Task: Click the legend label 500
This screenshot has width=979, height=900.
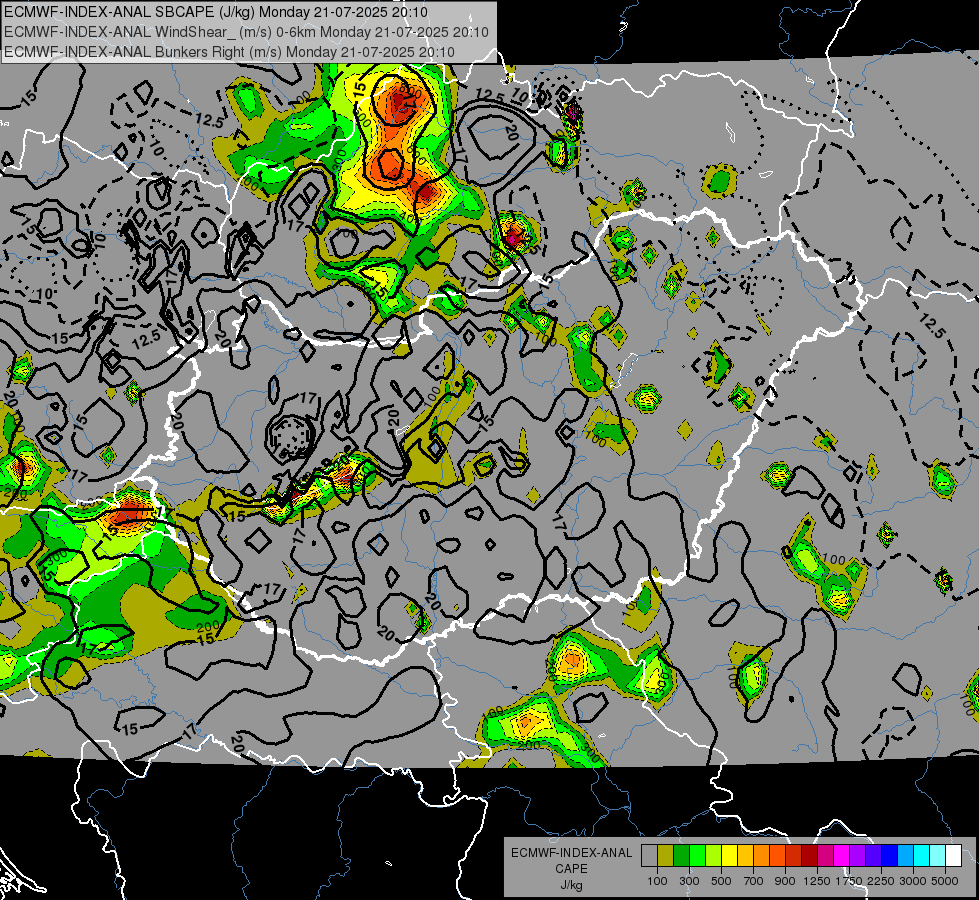Action: coord(721,881)
